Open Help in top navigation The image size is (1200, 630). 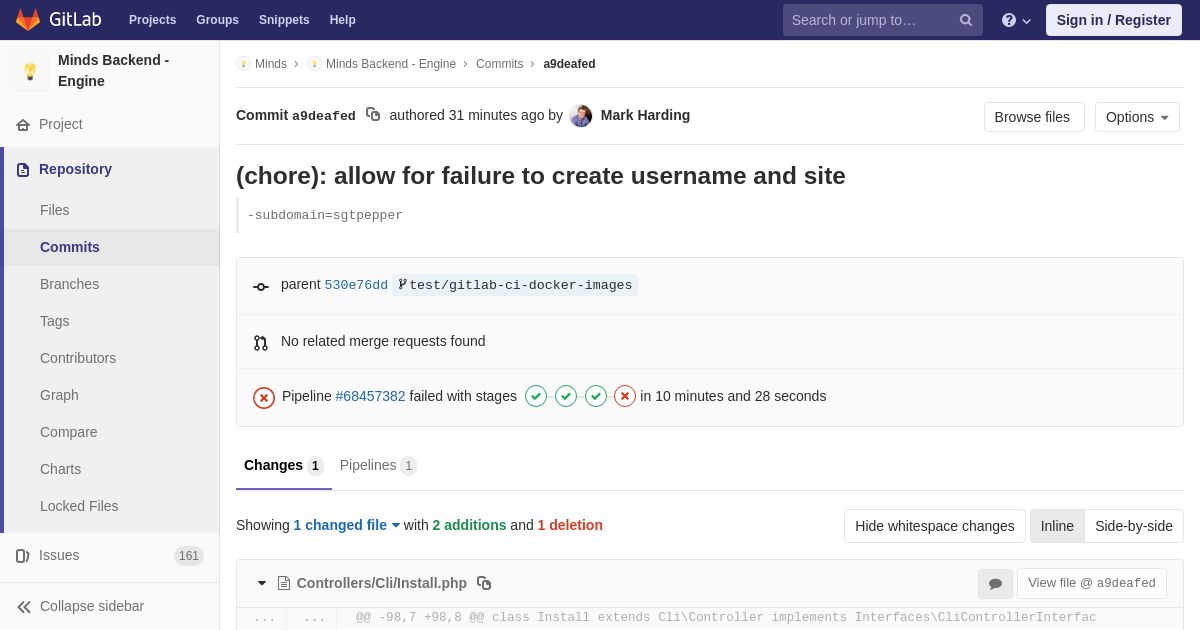[343, 20]
